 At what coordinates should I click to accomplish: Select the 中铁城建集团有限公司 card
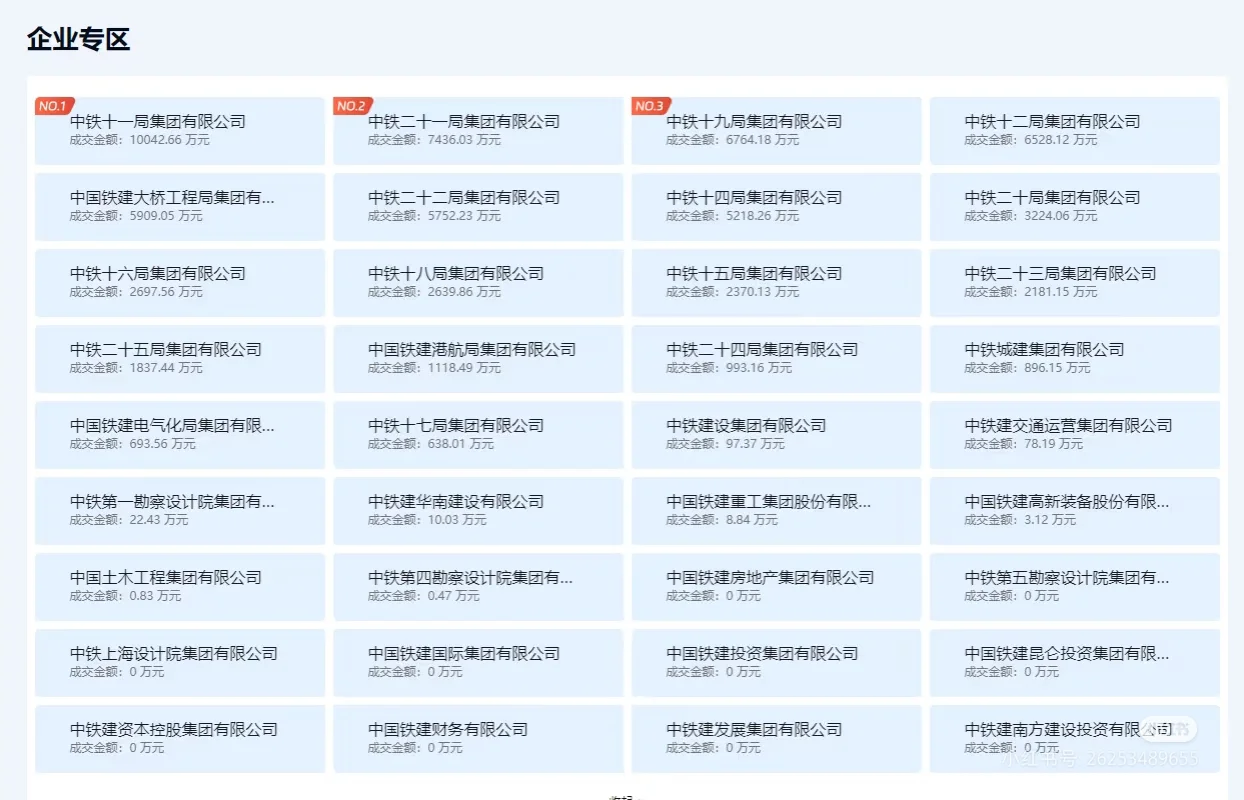(1075, 359)
